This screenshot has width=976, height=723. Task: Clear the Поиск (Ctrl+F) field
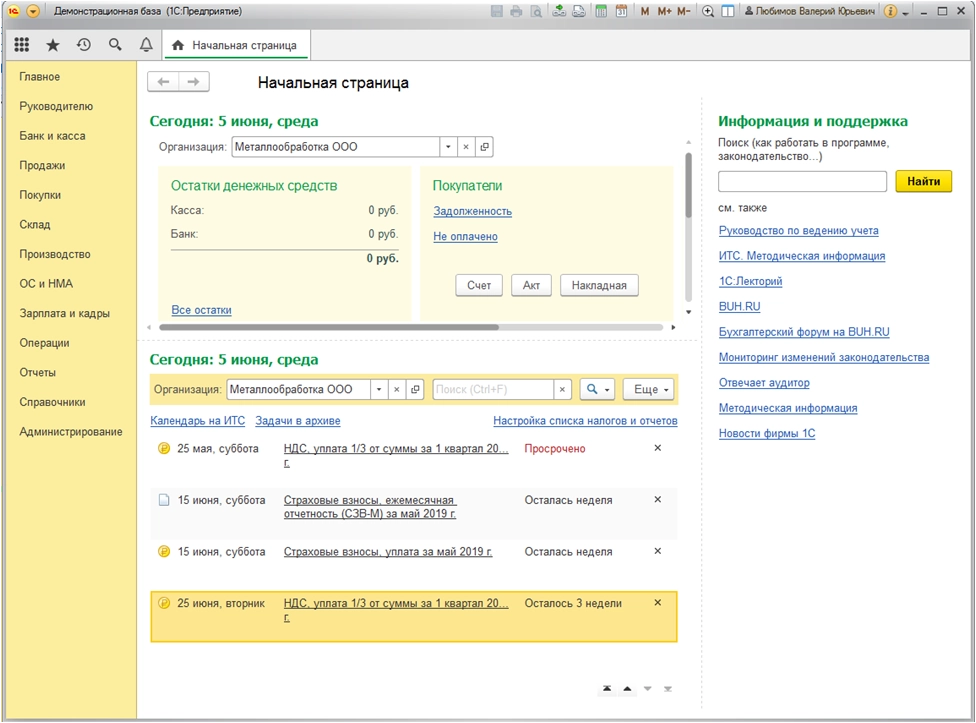pos(562,389)
